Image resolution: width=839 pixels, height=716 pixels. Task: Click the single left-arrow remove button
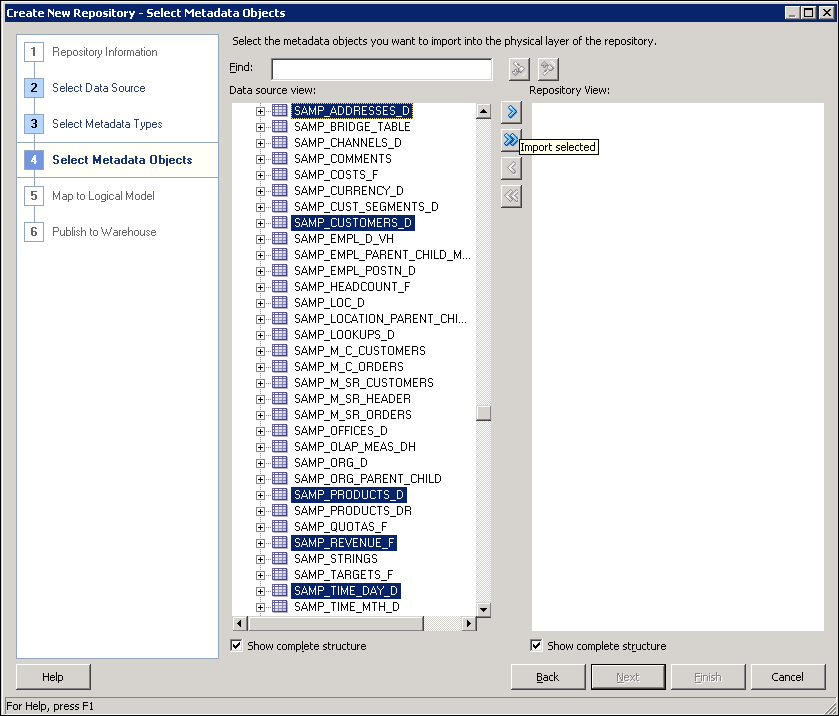coord(511,168)
